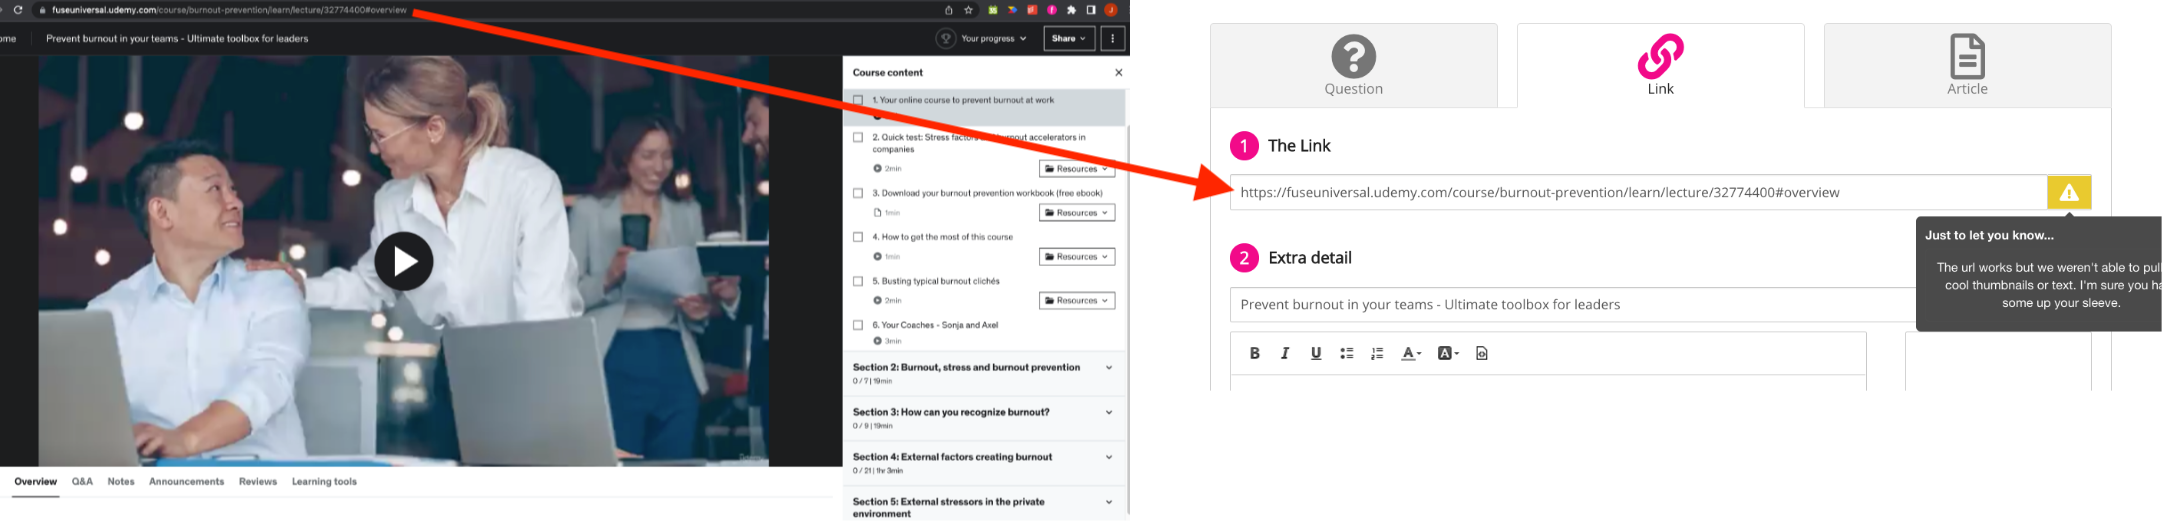Click into the link URL input field
The width and height of the screenshot is (2163, 522).
click(x=1637, y=193)
